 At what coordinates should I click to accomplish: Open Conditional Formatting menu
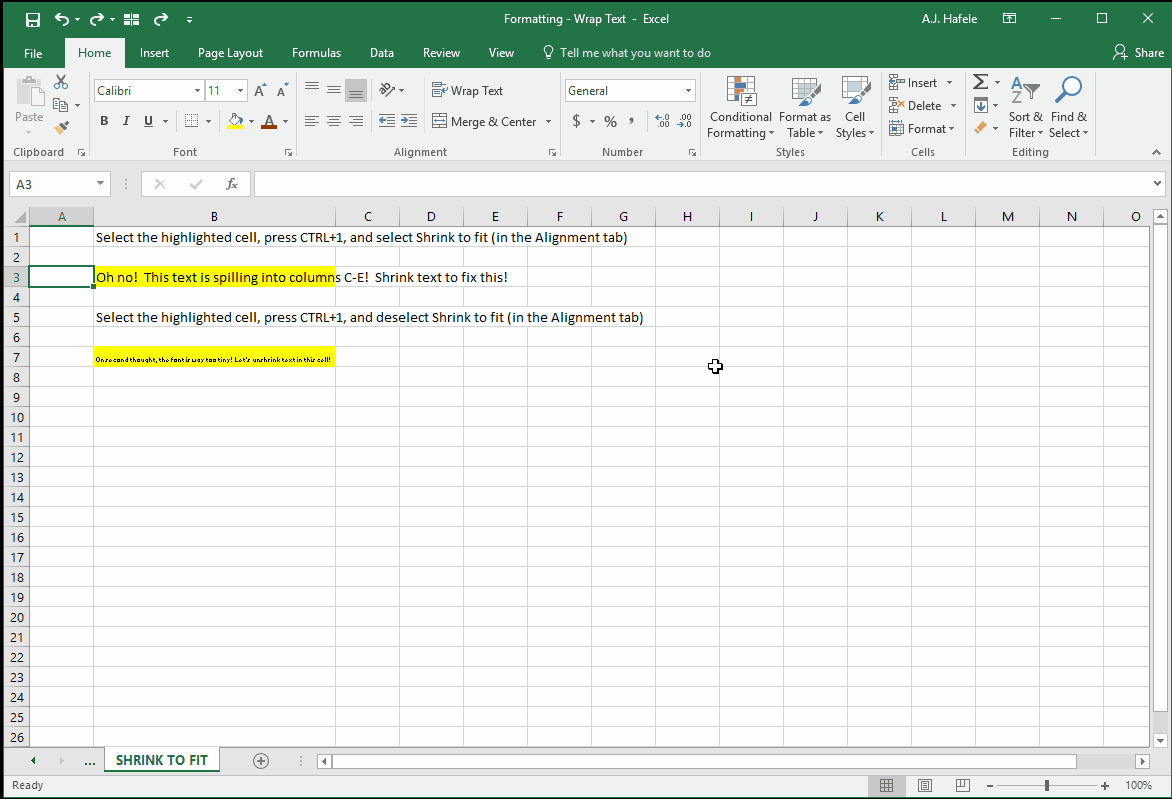741,108
